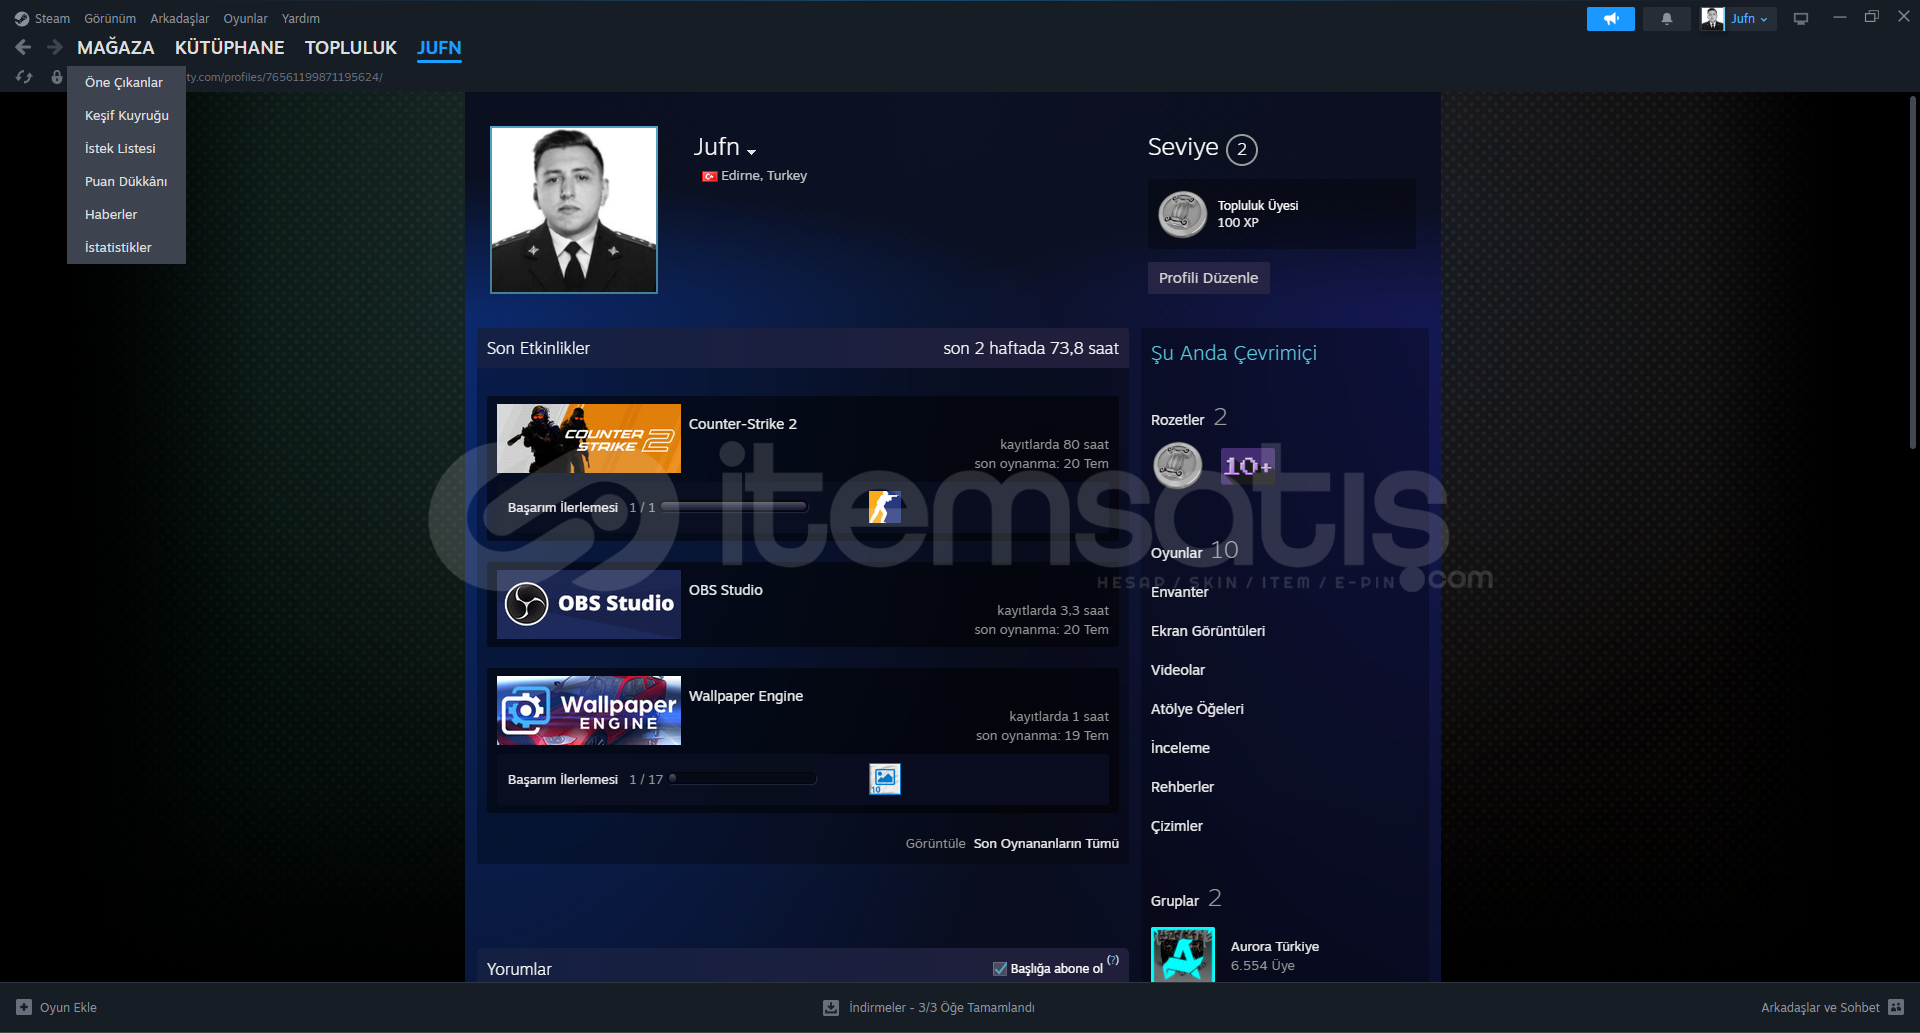Select İstatistikler menu entry
This screenshot has width=1920, height=1033.
click(126, 247)
